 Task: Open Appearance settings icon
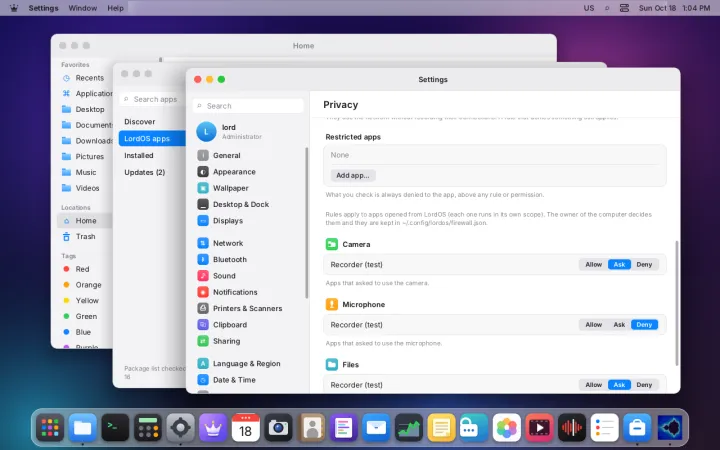202,172
